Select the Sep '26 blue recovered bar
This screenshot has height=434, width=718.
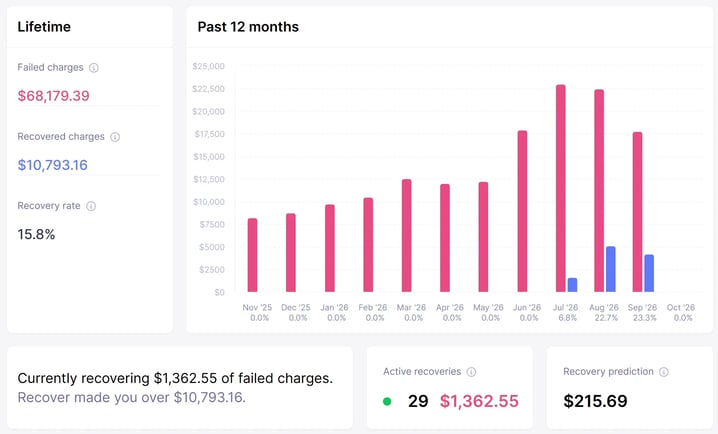pos(649,273)
